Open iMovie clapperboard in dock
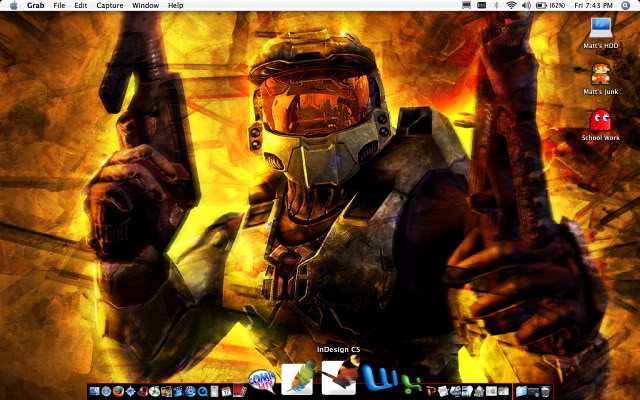The height and width of the screenshot is (400, 640). [178, 391]
